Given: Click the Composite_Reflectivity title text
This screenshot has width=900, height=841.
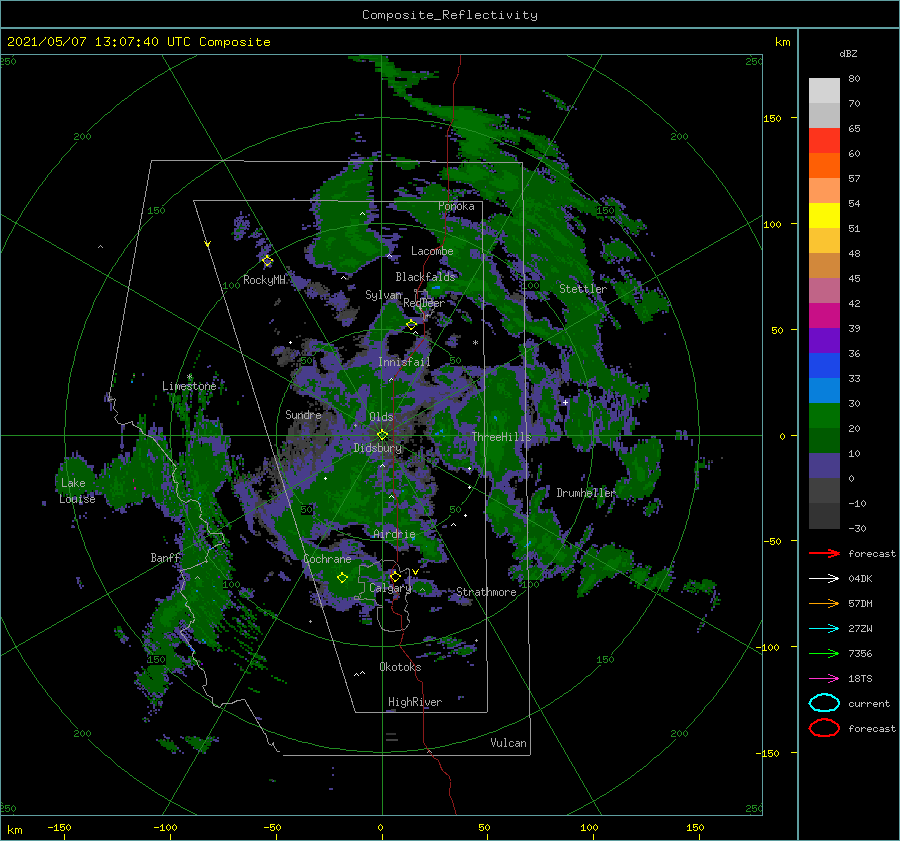Looking at the screenshot, I should coord(450,15).
